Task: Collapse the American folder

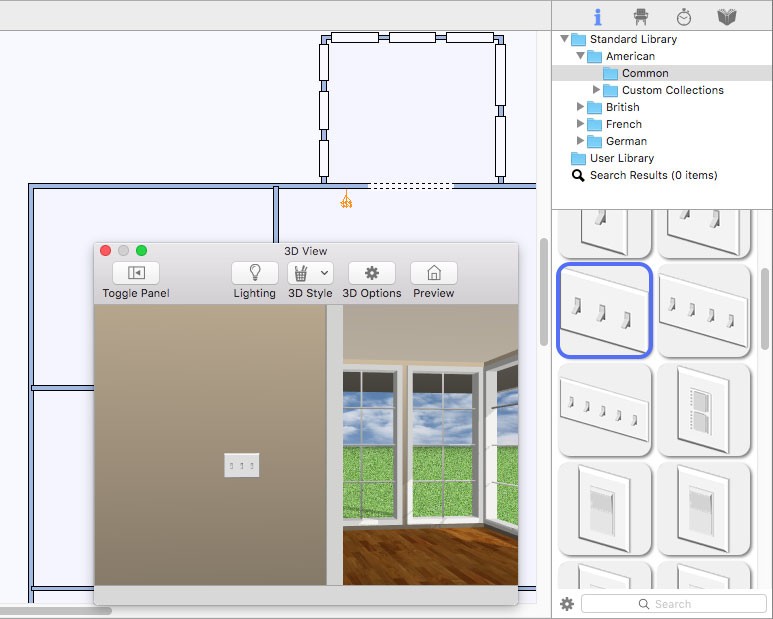Action: (x=580, y=56)
